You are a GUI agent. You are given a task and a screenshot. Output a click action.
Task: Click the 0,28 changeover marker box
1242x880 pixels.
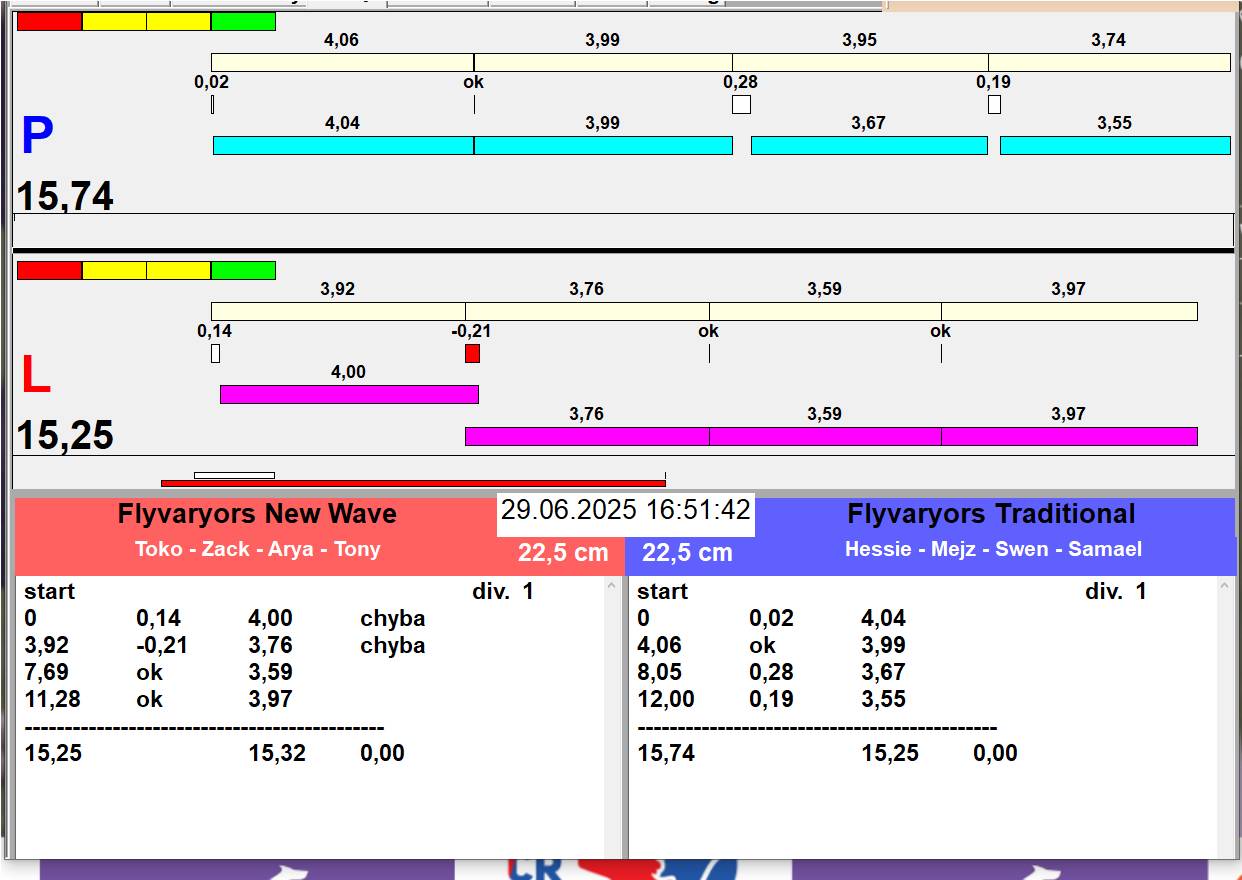click(741, 104)
